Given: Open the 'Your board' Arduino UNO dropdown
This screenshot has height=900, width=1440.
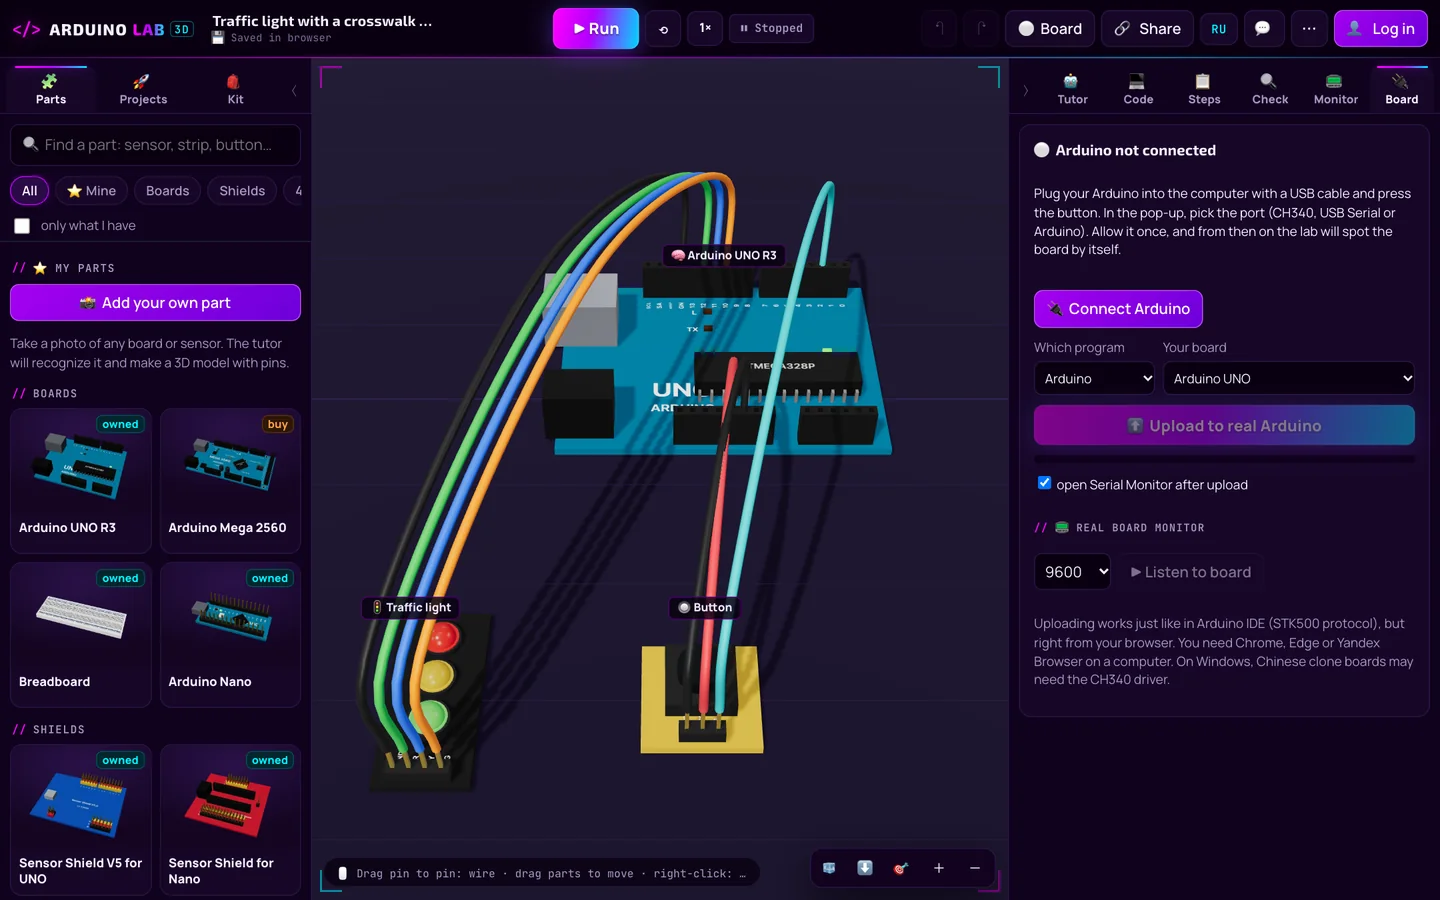Looking at the screenshot, I should pyautogui.click(x=1289, y=378).
